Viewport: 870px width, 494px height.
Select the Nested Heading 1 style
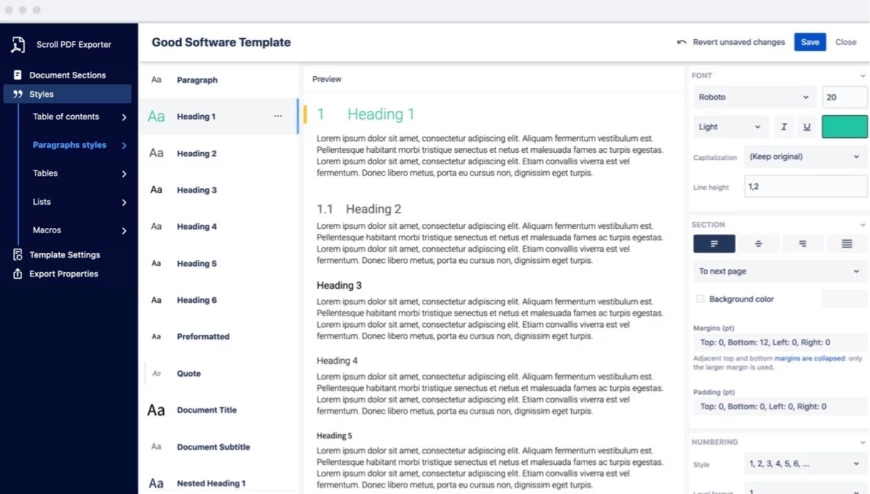click(x=219, y=483)
